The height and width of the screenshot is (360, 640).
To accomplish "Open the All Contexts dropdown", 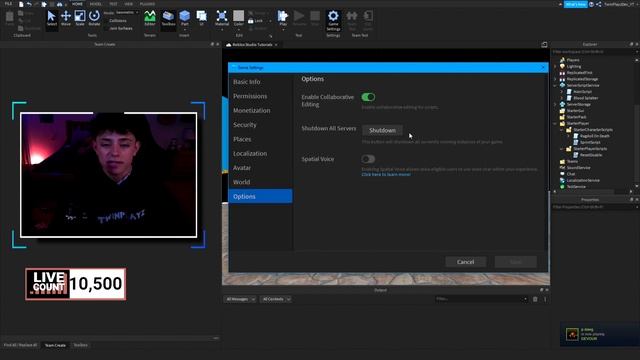I will coord(276,299).
